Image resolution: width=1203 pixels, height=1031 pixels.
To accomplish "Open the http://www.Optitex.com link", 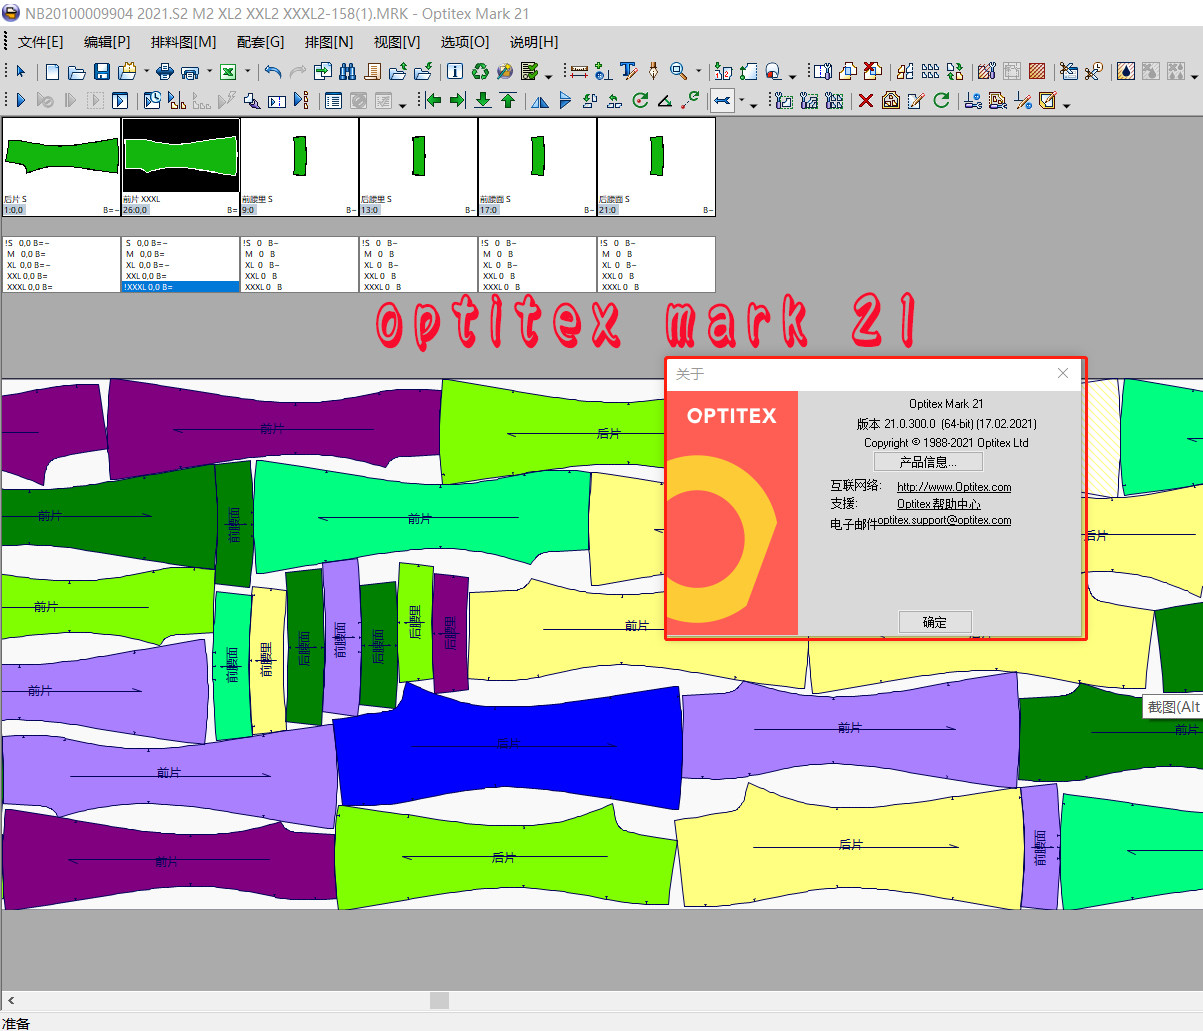I will coord(952,487).
